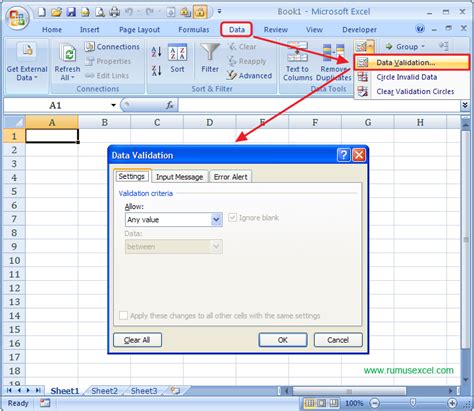The width and height of the screenshot is (474, 411).
Task: Check Apply these changes to all other cells
Action: (123, 315)
